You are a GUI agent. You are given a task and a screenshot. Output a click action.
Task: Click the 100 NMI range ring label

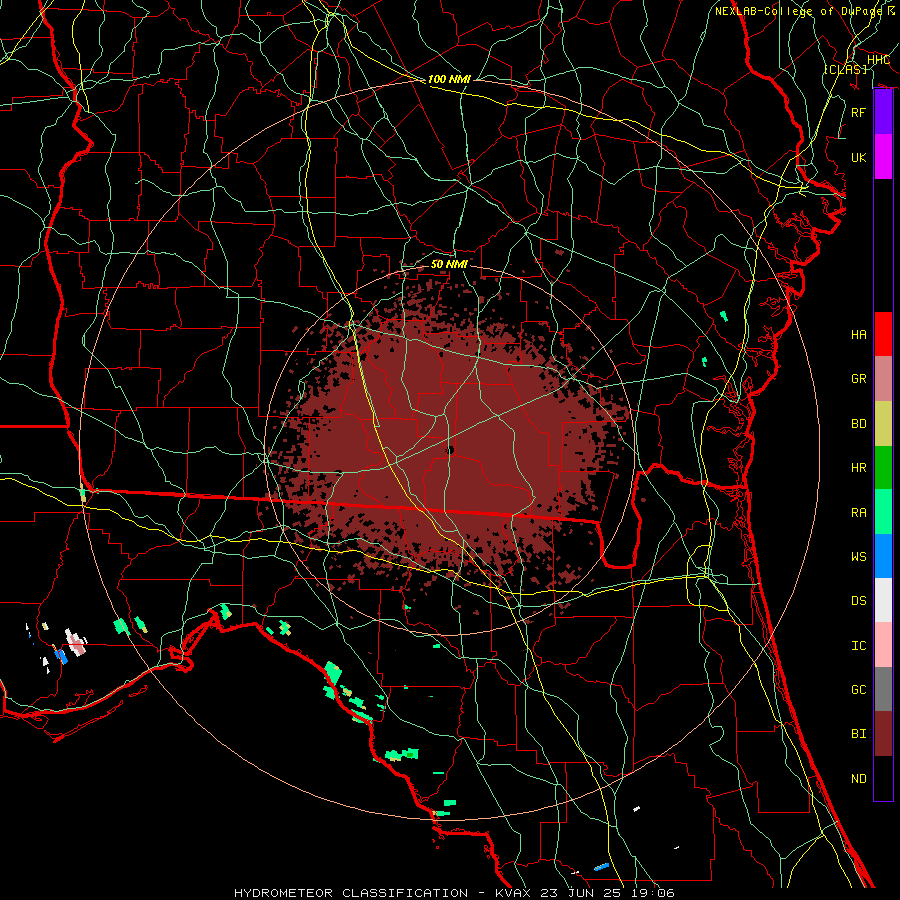449,79
